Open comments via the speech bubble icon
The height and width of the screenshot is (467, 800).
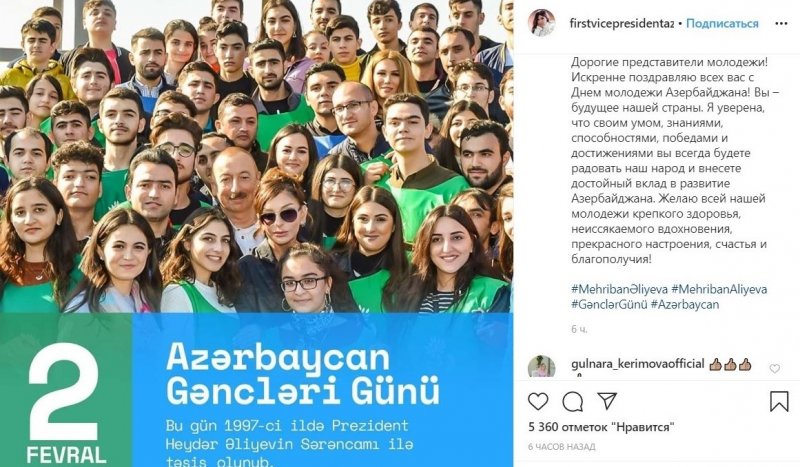[572, 402]
